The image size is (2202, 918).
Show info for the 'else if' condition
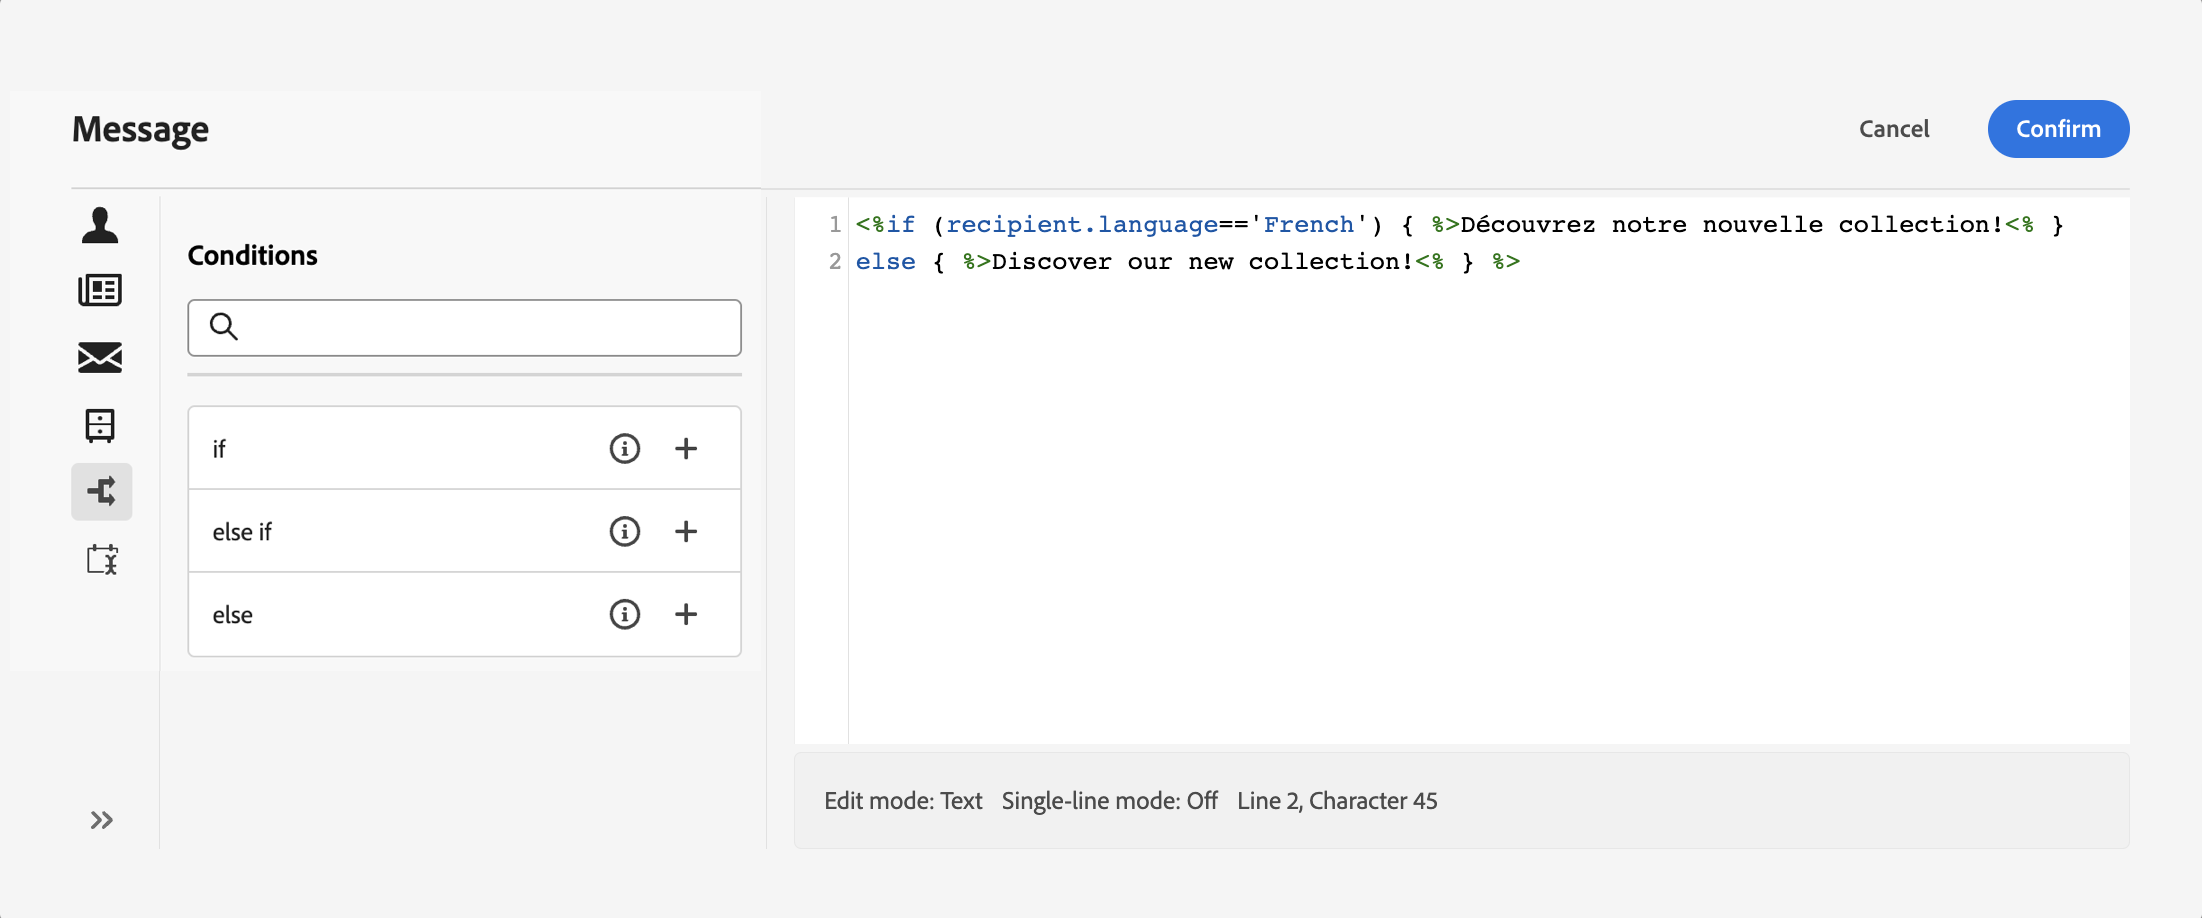click(x=625, y=532)
